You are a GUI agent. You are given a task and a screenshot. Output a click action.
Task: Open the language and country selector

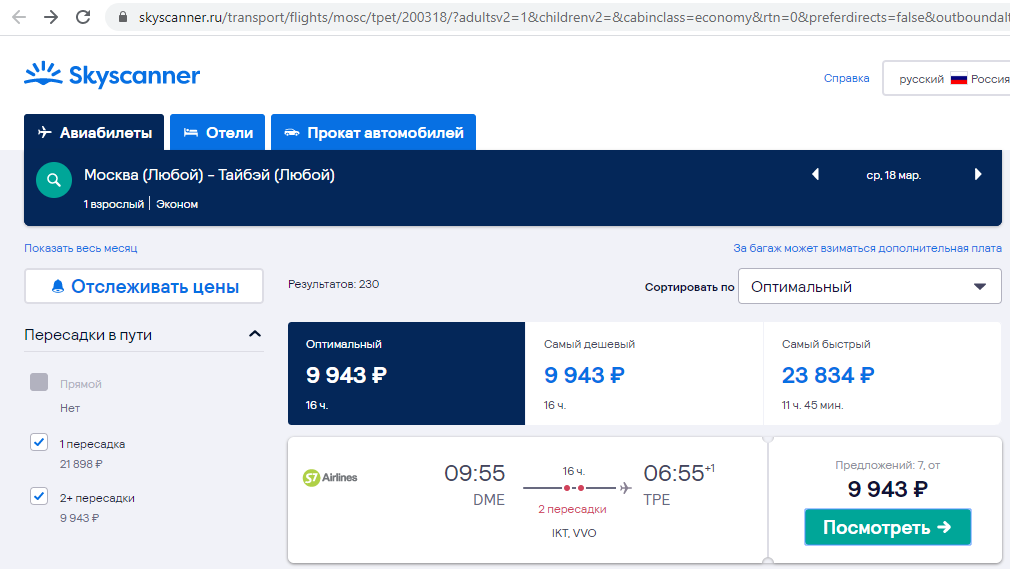click(945, 79)
